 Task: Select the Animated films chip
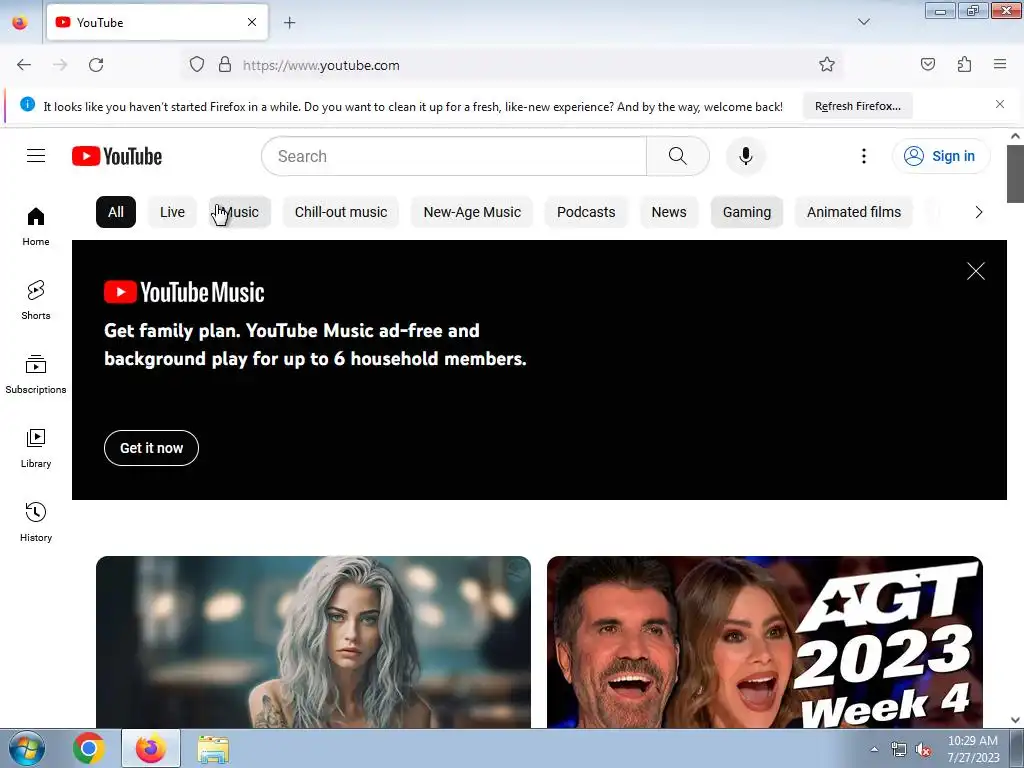(854, 212)
